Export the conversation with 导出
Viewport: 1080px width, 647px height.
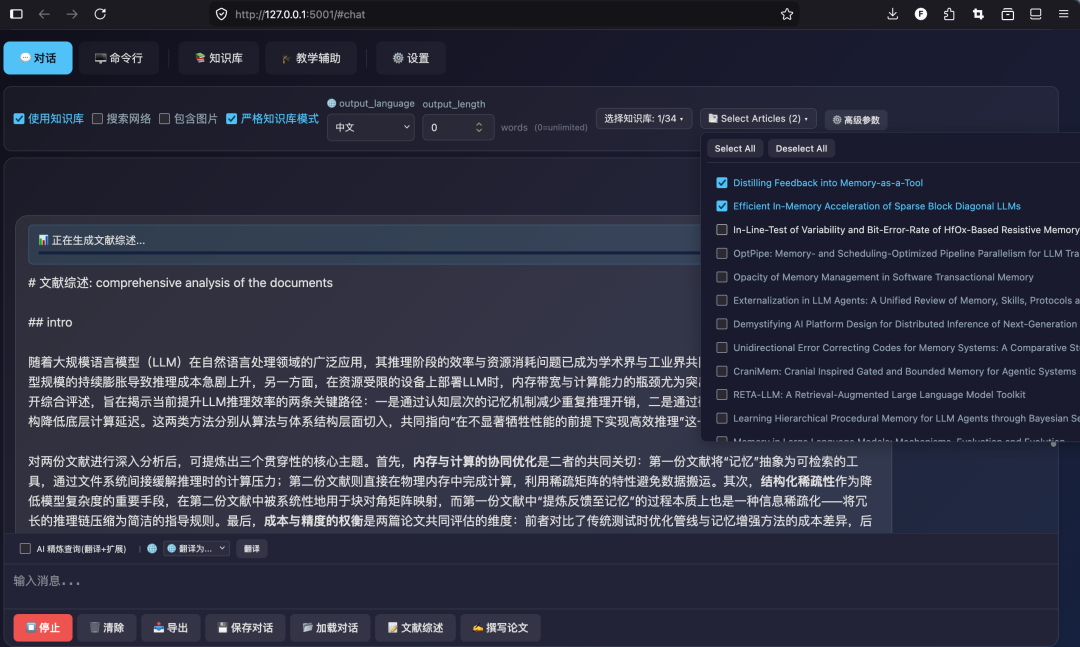pyautogui.click(x=171, y=628)
